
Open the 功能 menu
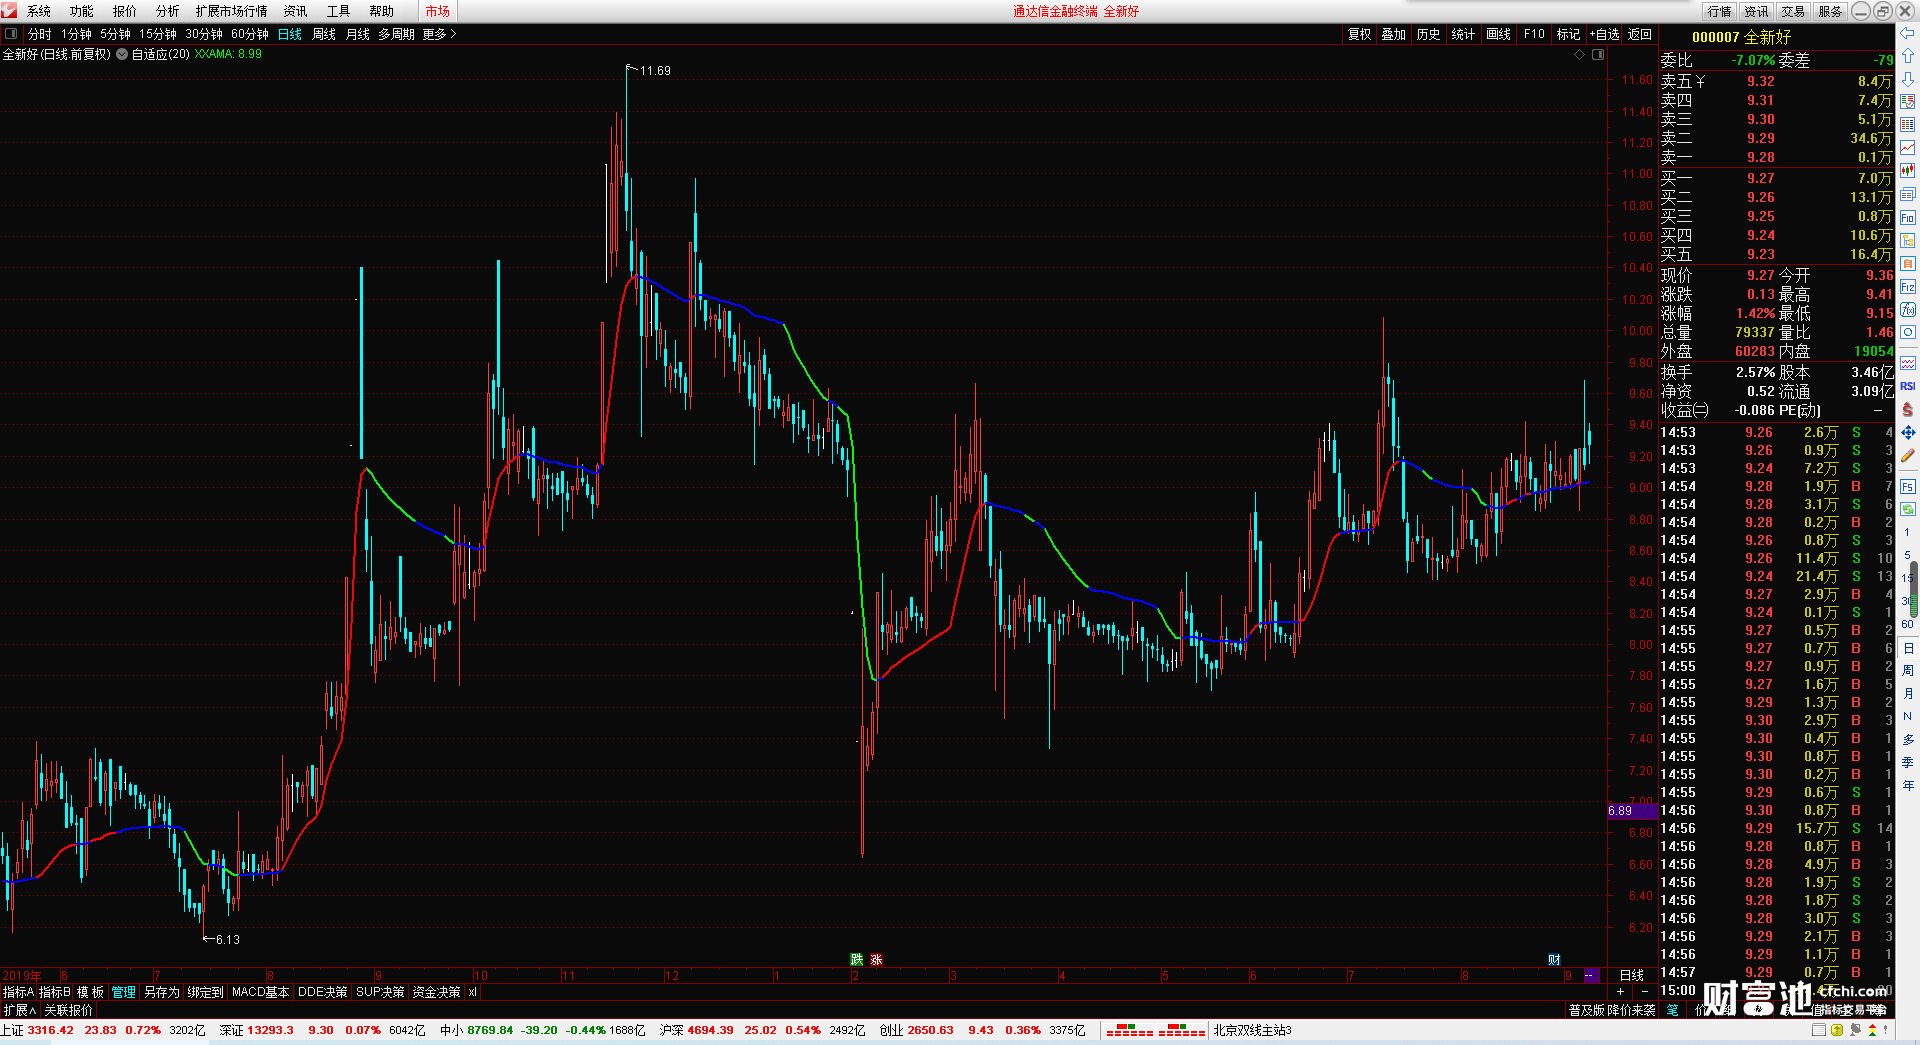[x=82, y=11]
